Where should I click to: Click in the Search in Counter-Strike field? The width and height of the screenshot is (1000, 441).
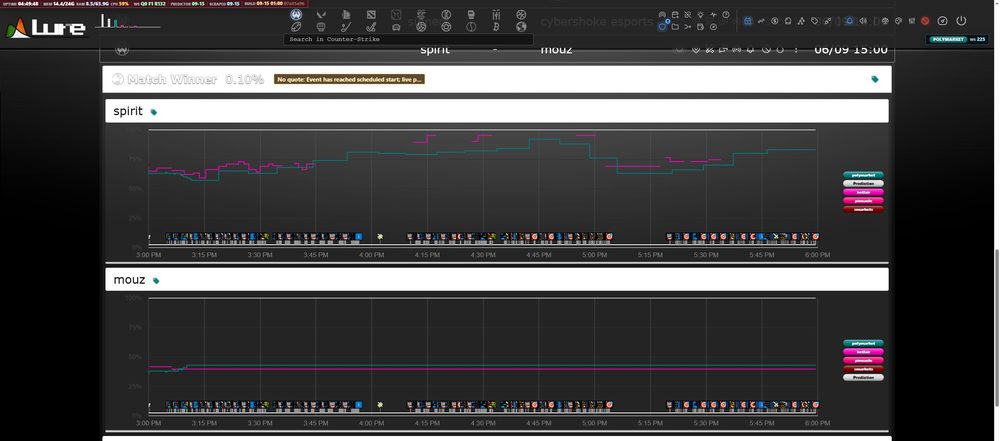[408, 39]
